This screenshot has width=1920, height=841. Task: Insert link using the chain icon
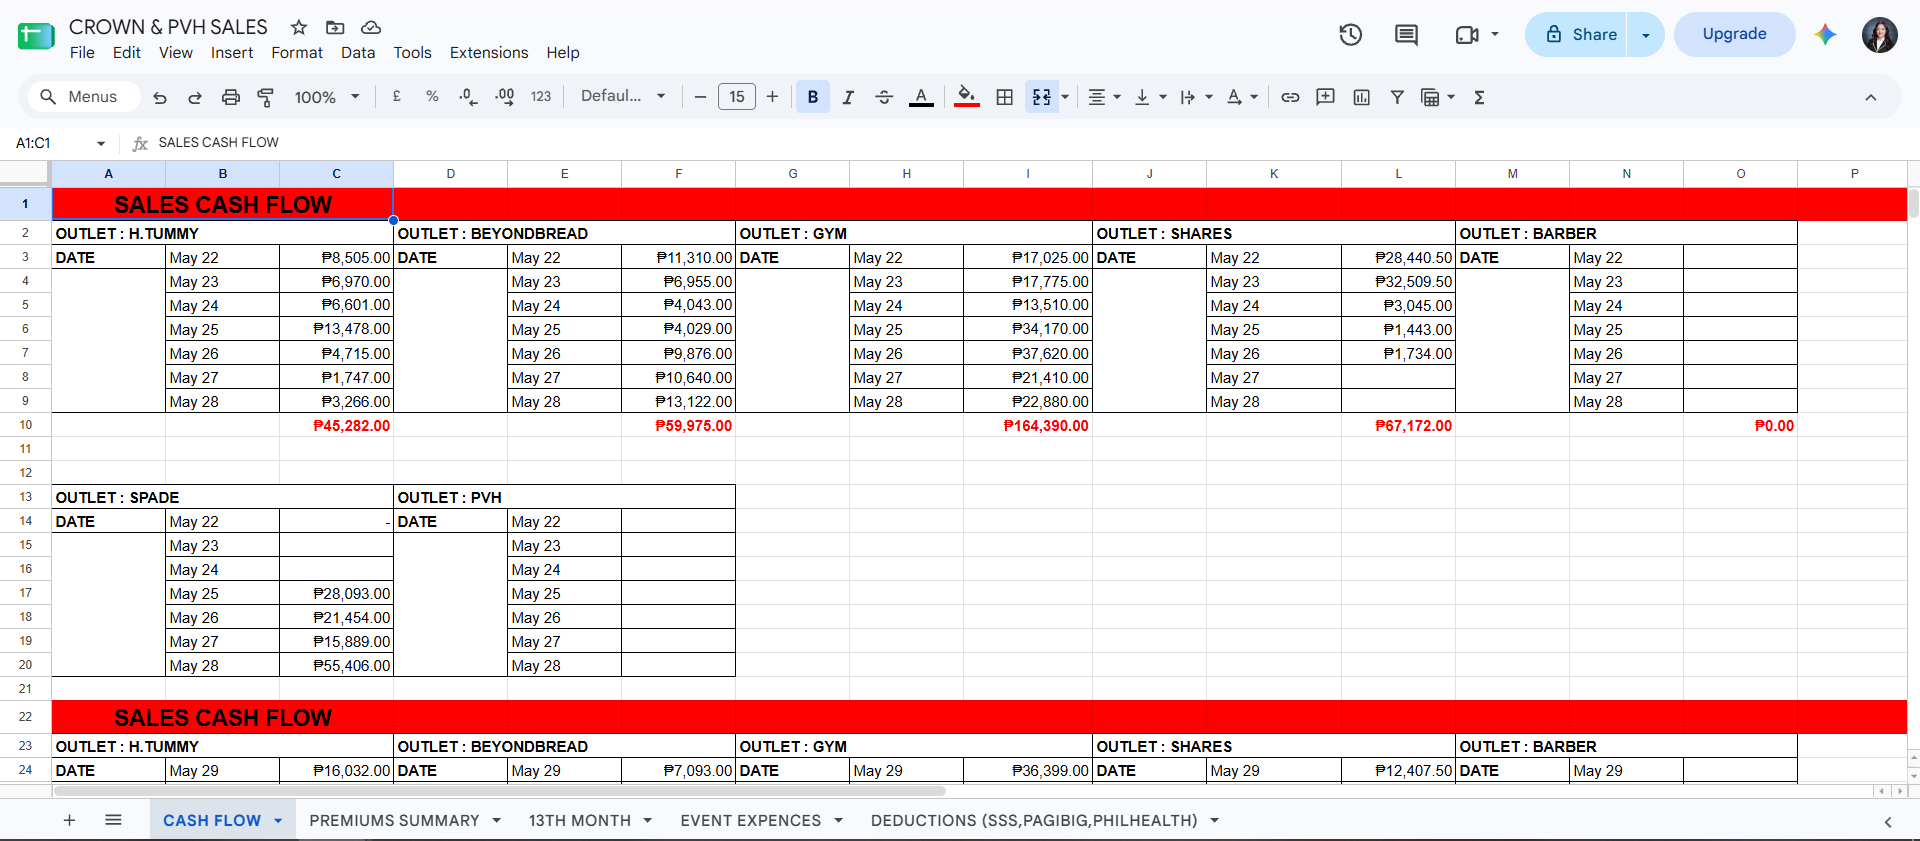coord(1290,97)
